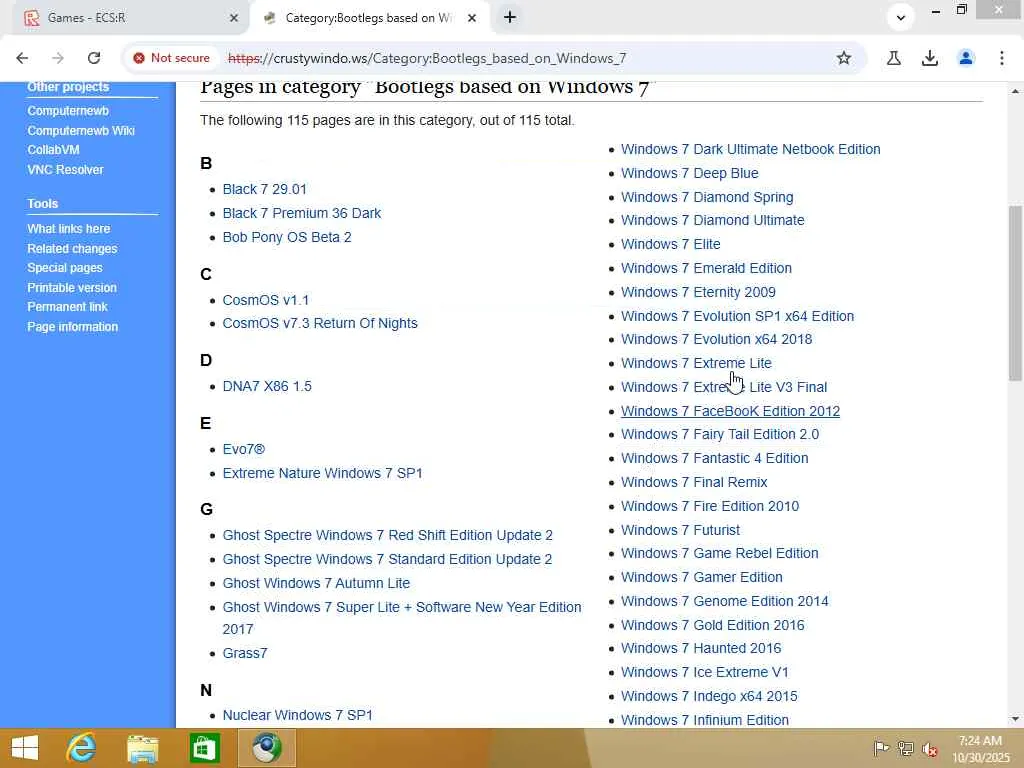
Task: Open the Chrome three-dot menu
Action: pyautogui.click(x=1002, y=58)
